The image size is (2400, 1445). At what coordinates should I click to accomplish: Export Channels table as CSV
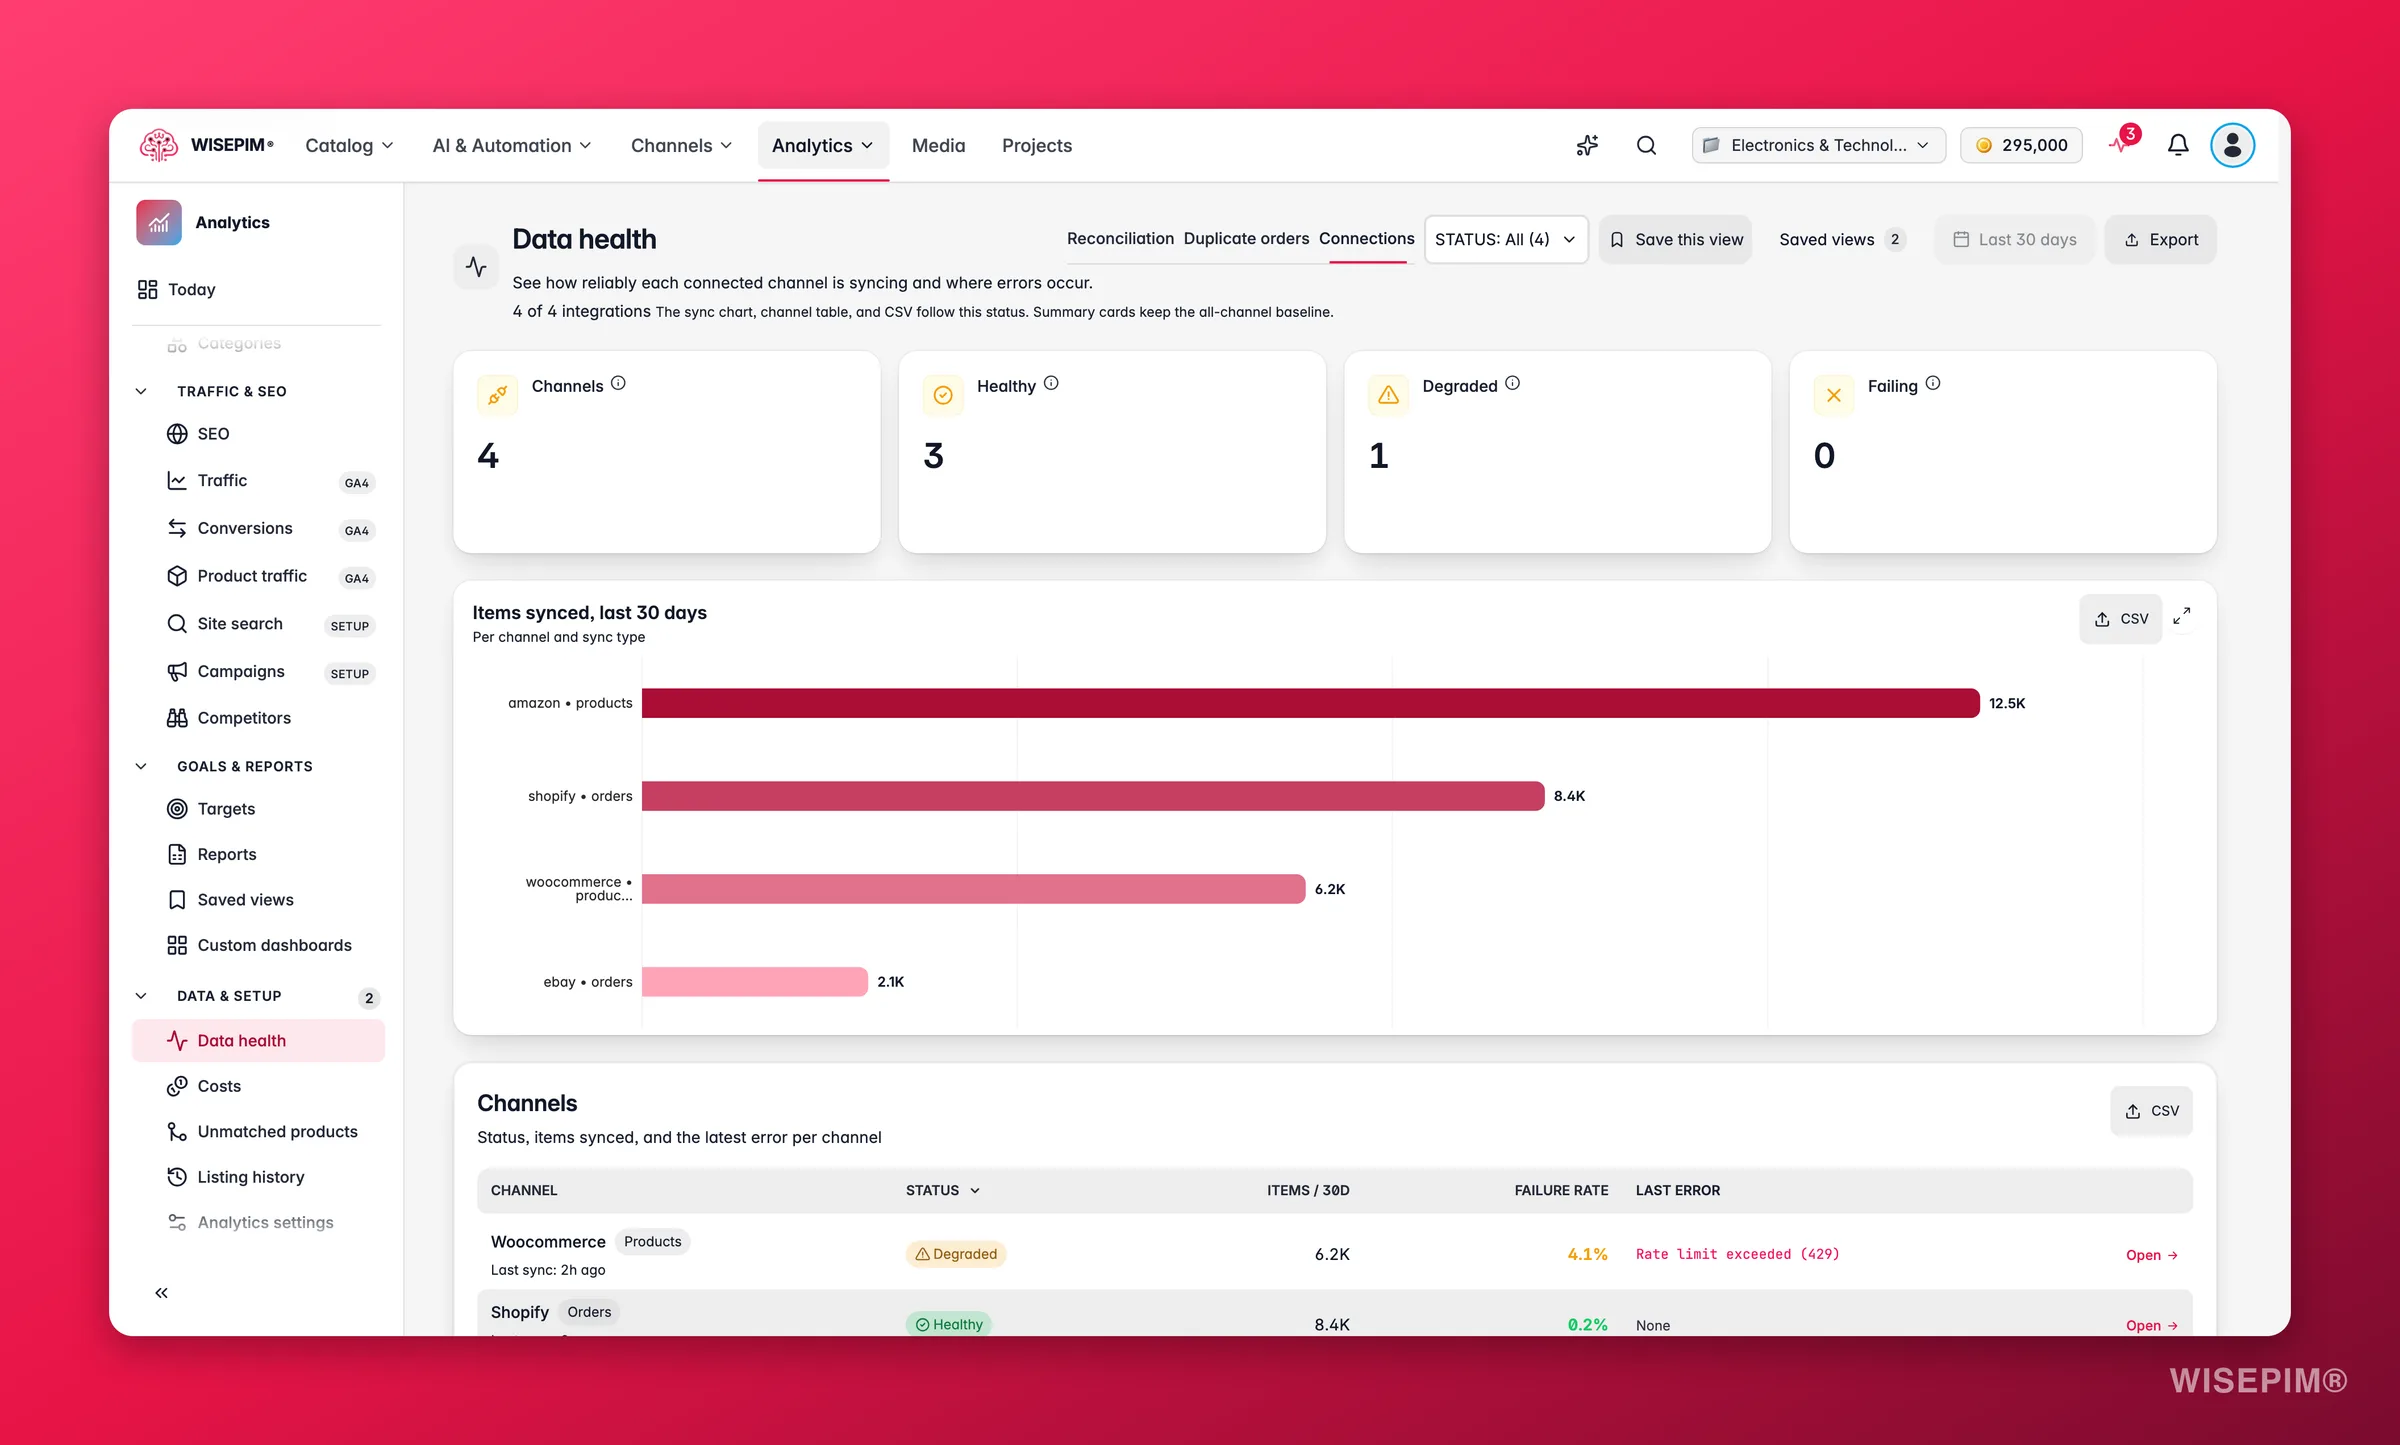(2151, 1111)
